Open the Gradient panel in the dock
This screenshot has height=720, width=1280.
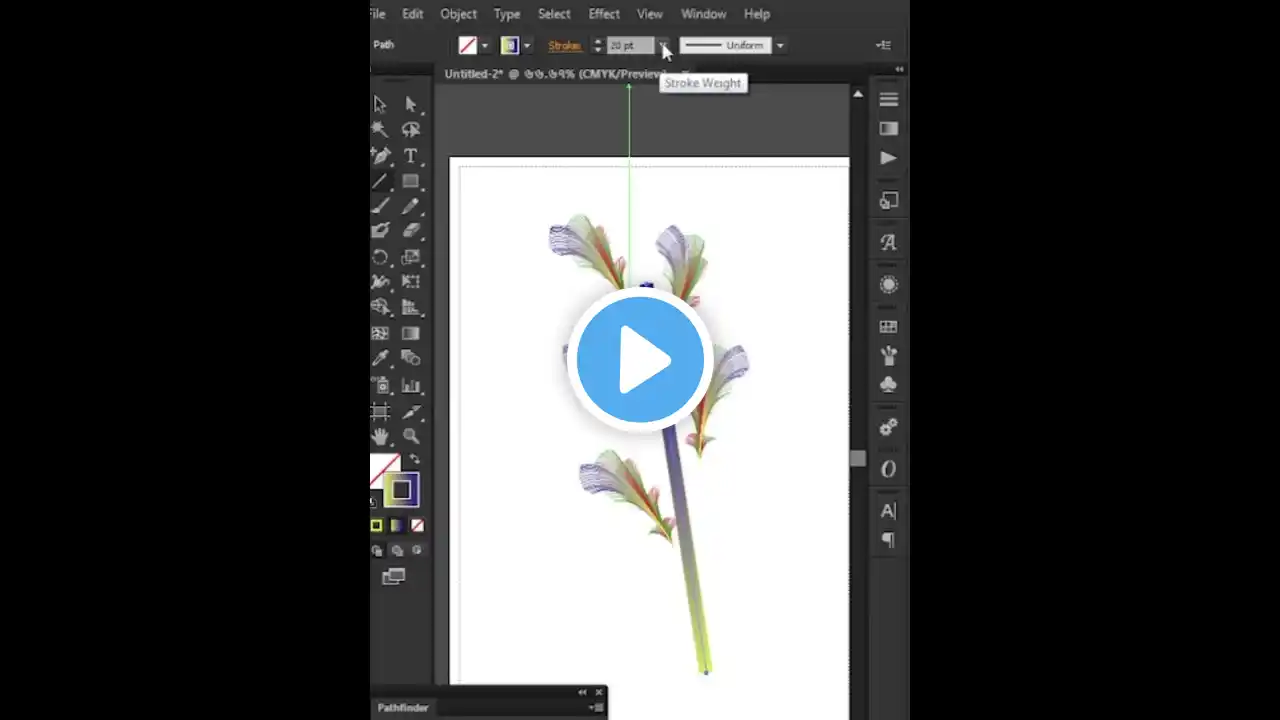pos(888,128)
